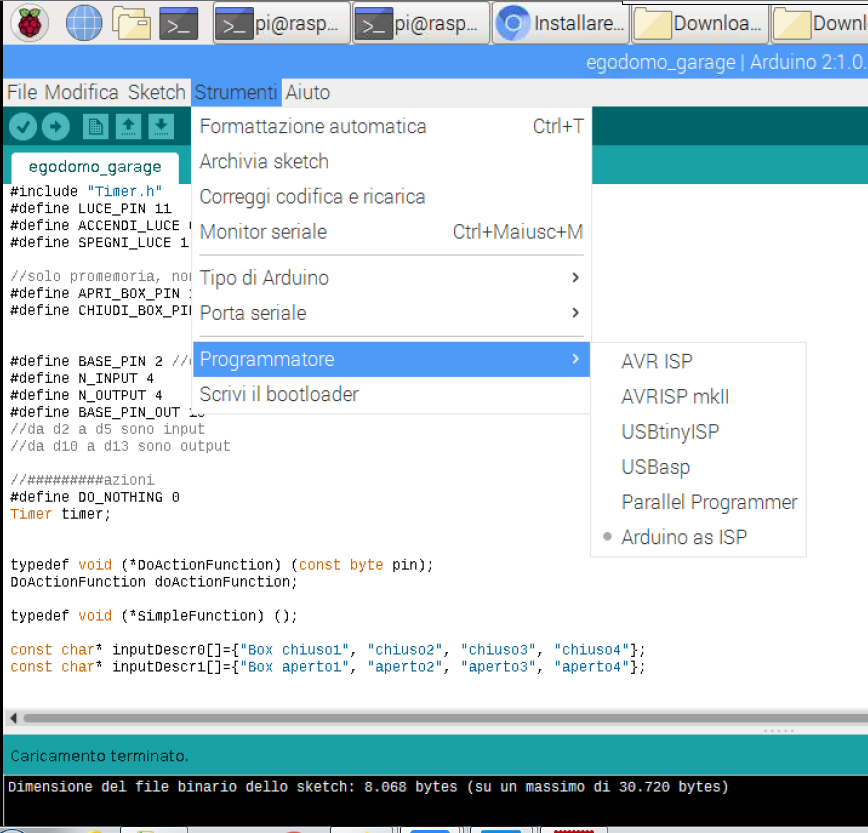Select Arduino as ISP programmer
The image size is (868, 833).
click(x=699, y=537)
